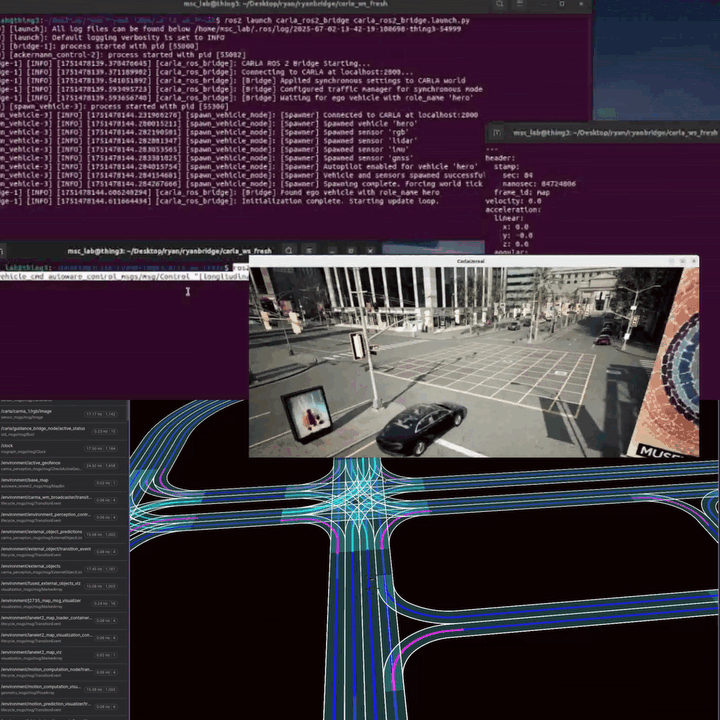Click the search icon in top terminal title bar
The width and height of the screenshot is (720, 720).
(x=500, y=4)
